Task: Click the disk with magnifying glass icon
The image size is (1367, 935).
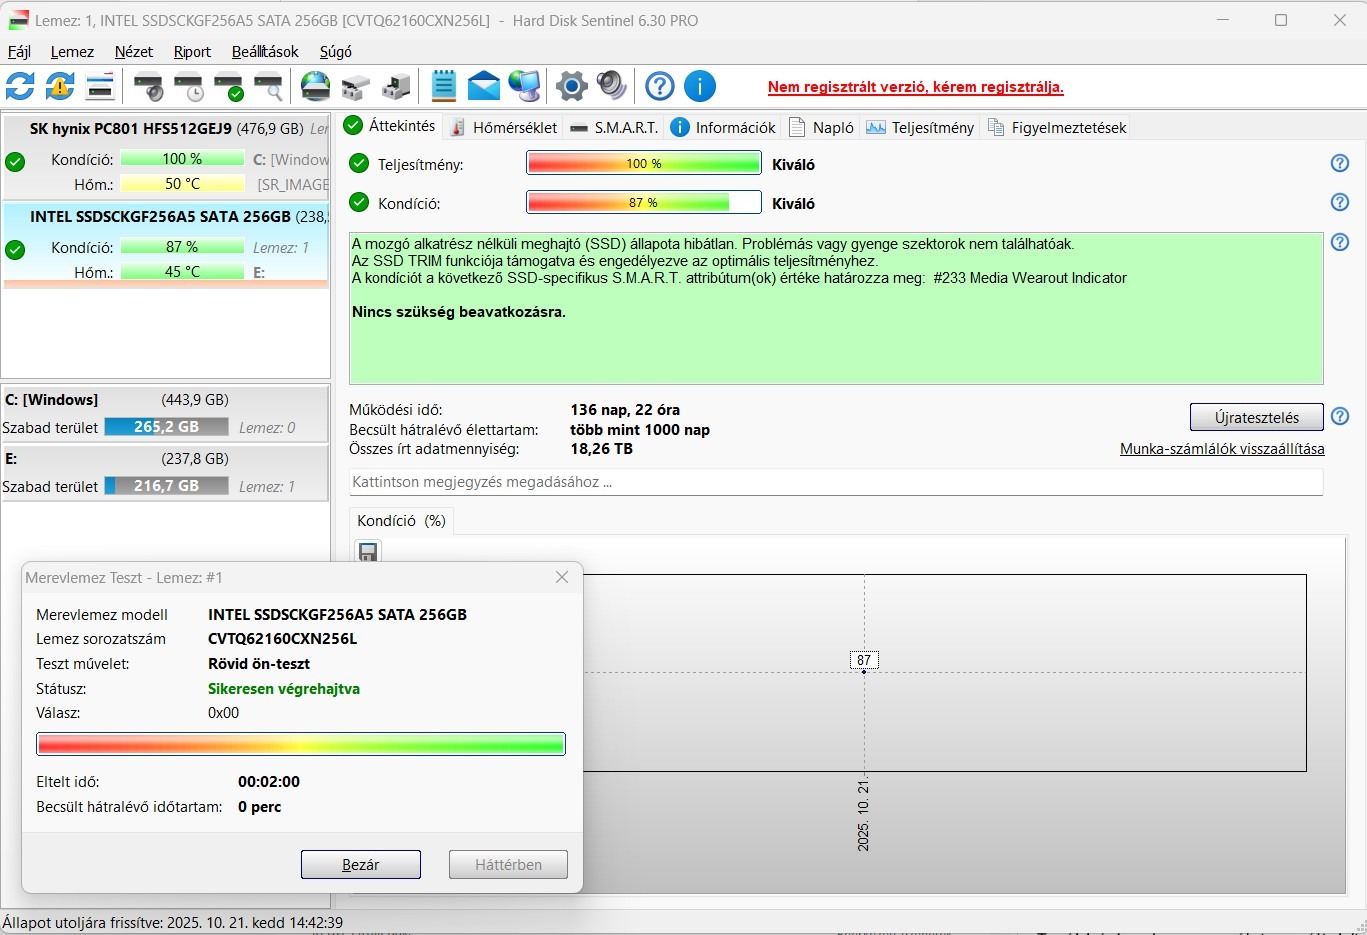Action: coord(268,87)
